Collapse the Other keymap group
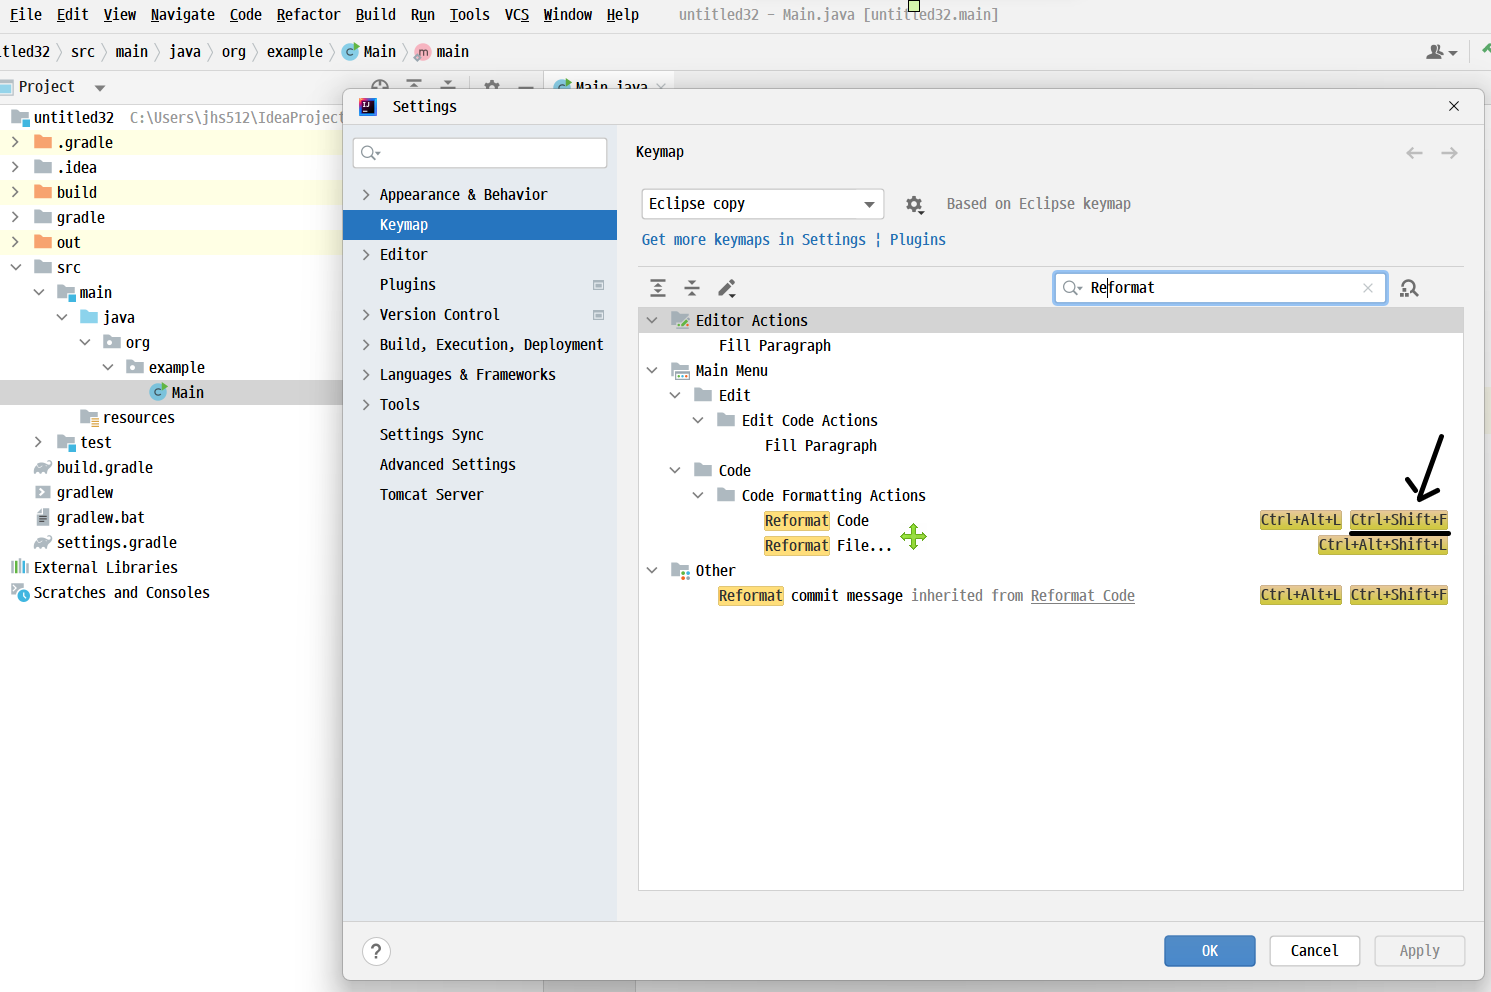 (x=652, y=570)
